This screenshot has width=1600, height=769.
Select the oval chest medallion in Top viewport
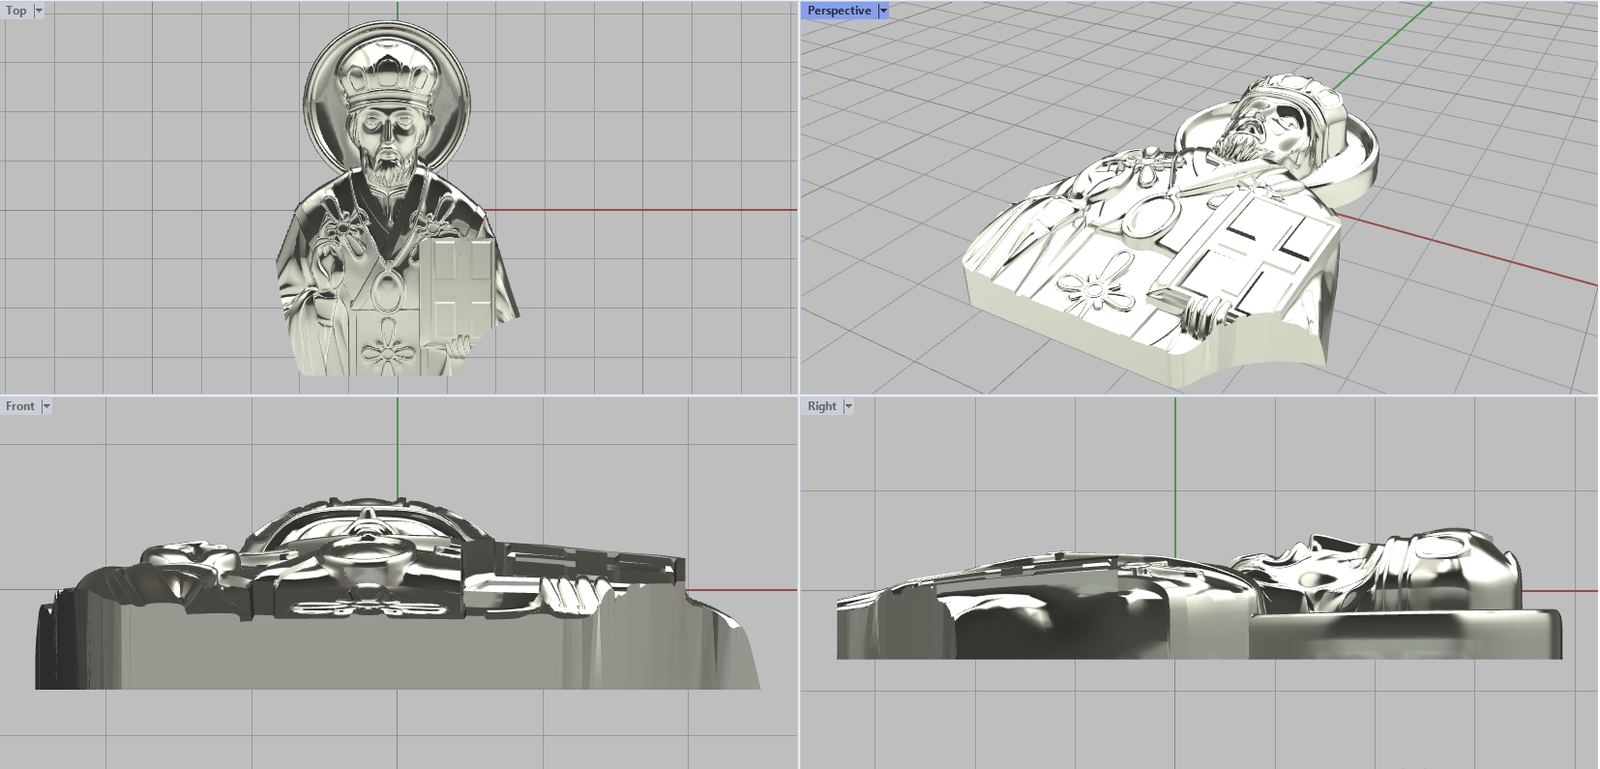pos(386,293)
